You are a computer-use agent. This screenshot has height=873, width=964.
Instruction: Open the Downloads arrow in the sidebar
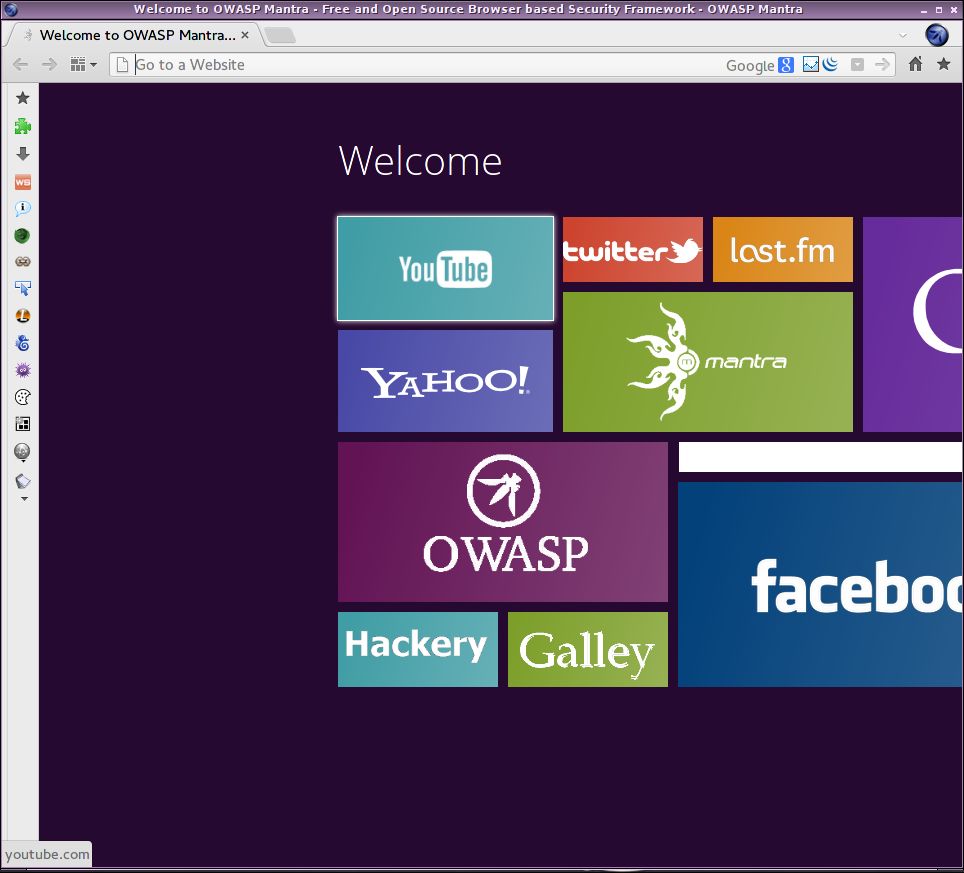click(23, 154)
